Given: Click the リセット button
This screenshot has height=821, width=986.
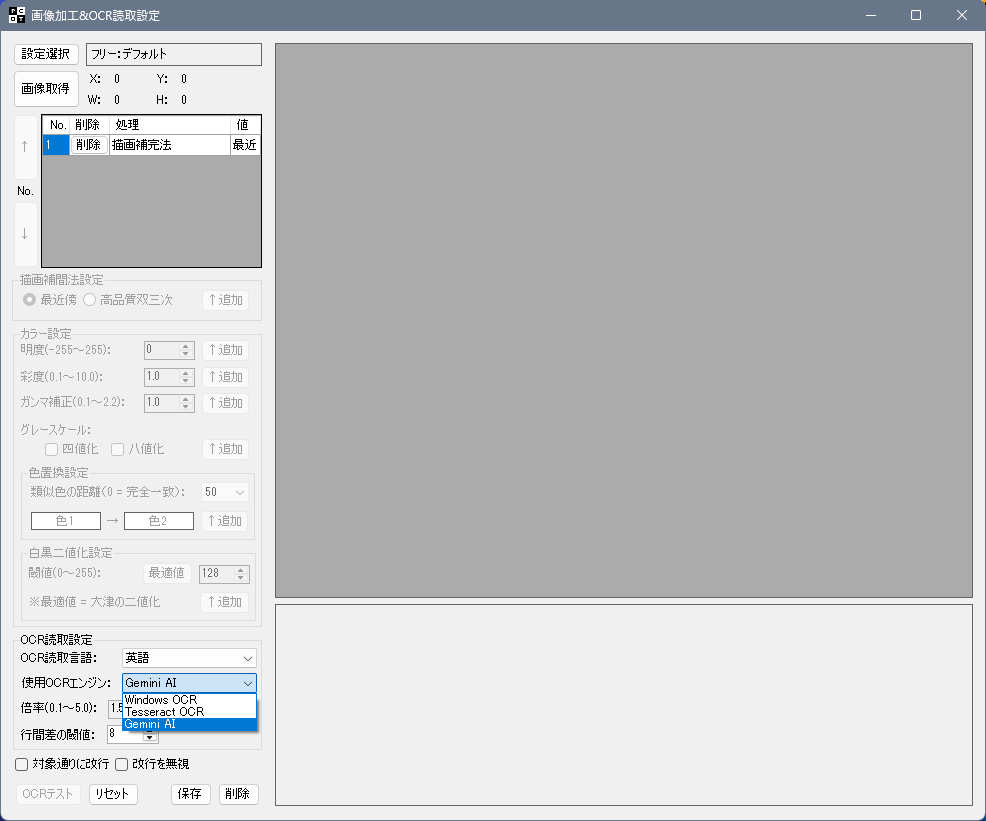Looking at the screenshot, I should [113, 794].
